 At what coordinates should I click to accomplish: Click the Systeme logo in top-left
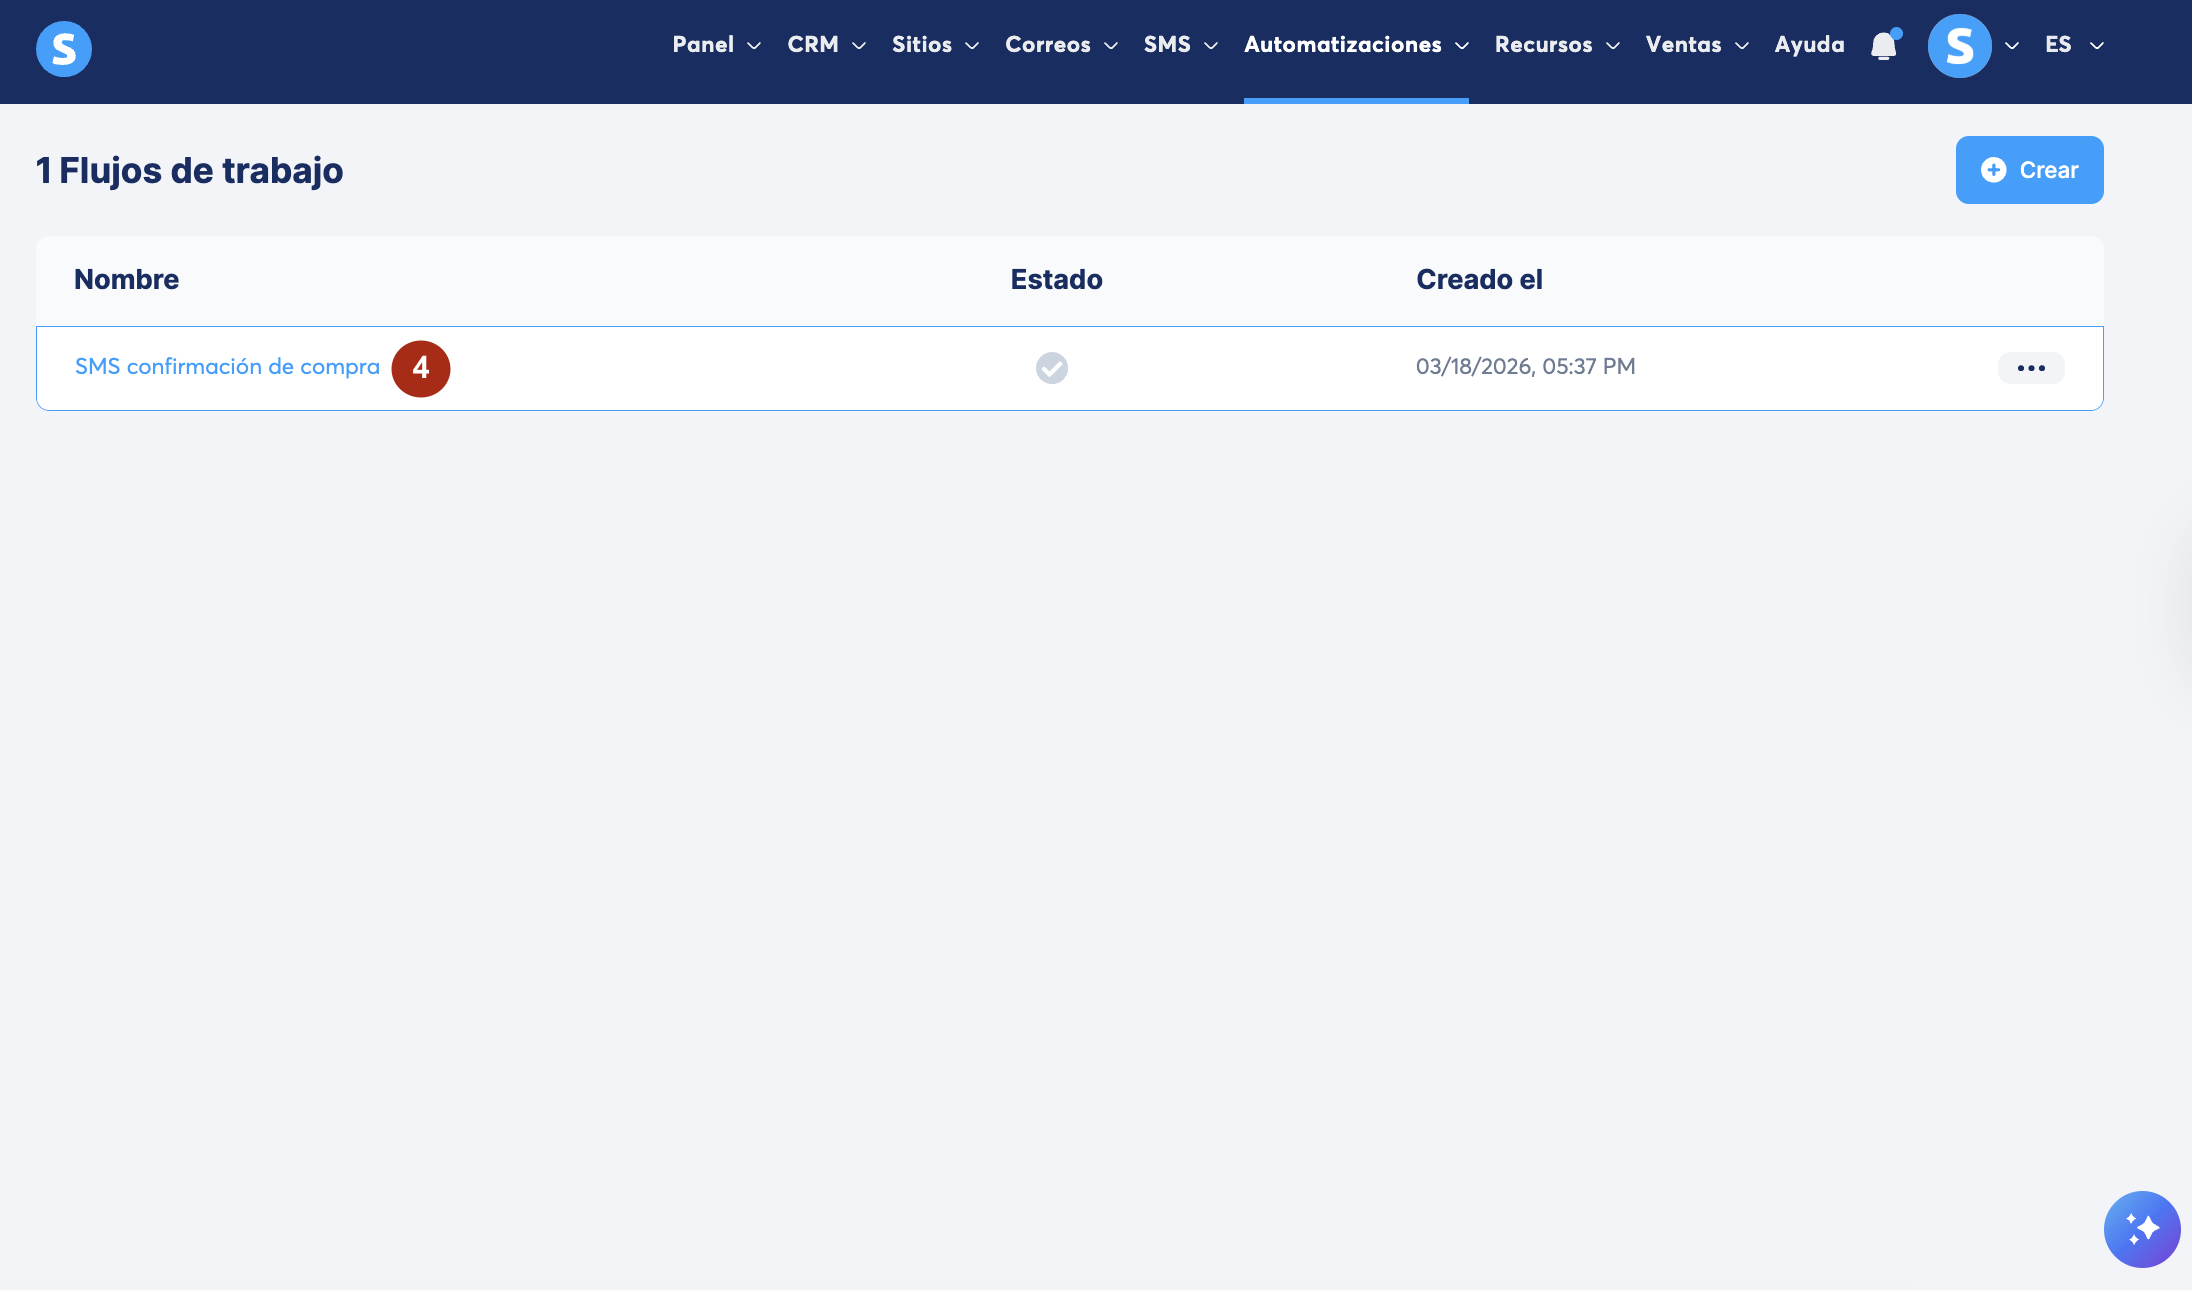[x=64, y=48]
